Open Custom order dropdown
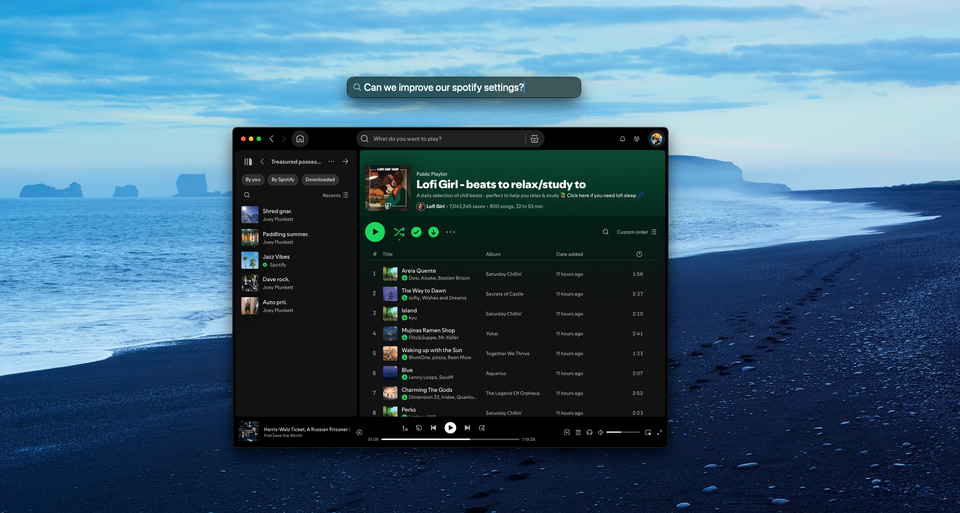Image resolution: width=960 pixels, height=513 pixels. coord(637,232)
